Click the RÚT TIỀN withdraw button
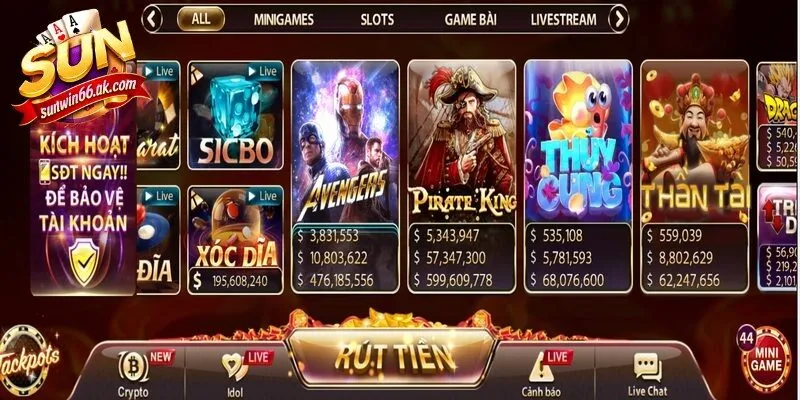The width and height of the screenshot is (800, 400). (x=392, y=357)
